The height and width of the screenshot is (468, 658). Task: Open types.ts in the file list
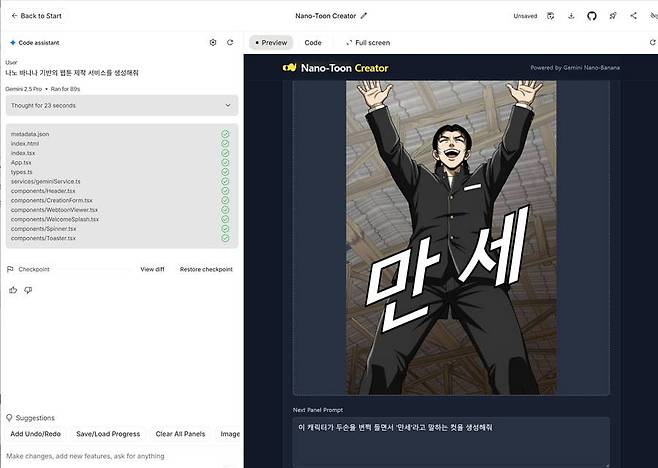[x=21, y=172]
